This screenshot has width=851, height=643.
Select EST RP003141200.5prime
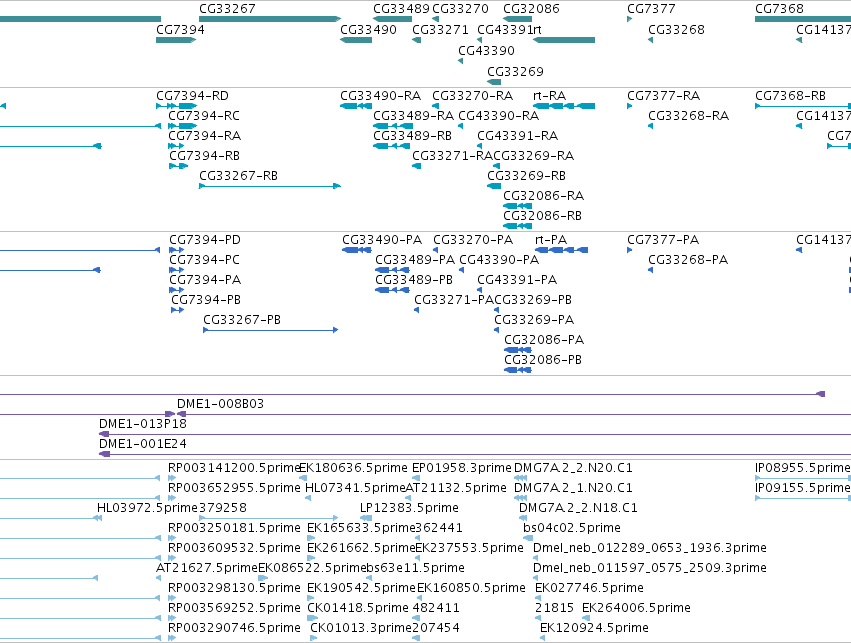pyautogui.click(x=234, y=468)
